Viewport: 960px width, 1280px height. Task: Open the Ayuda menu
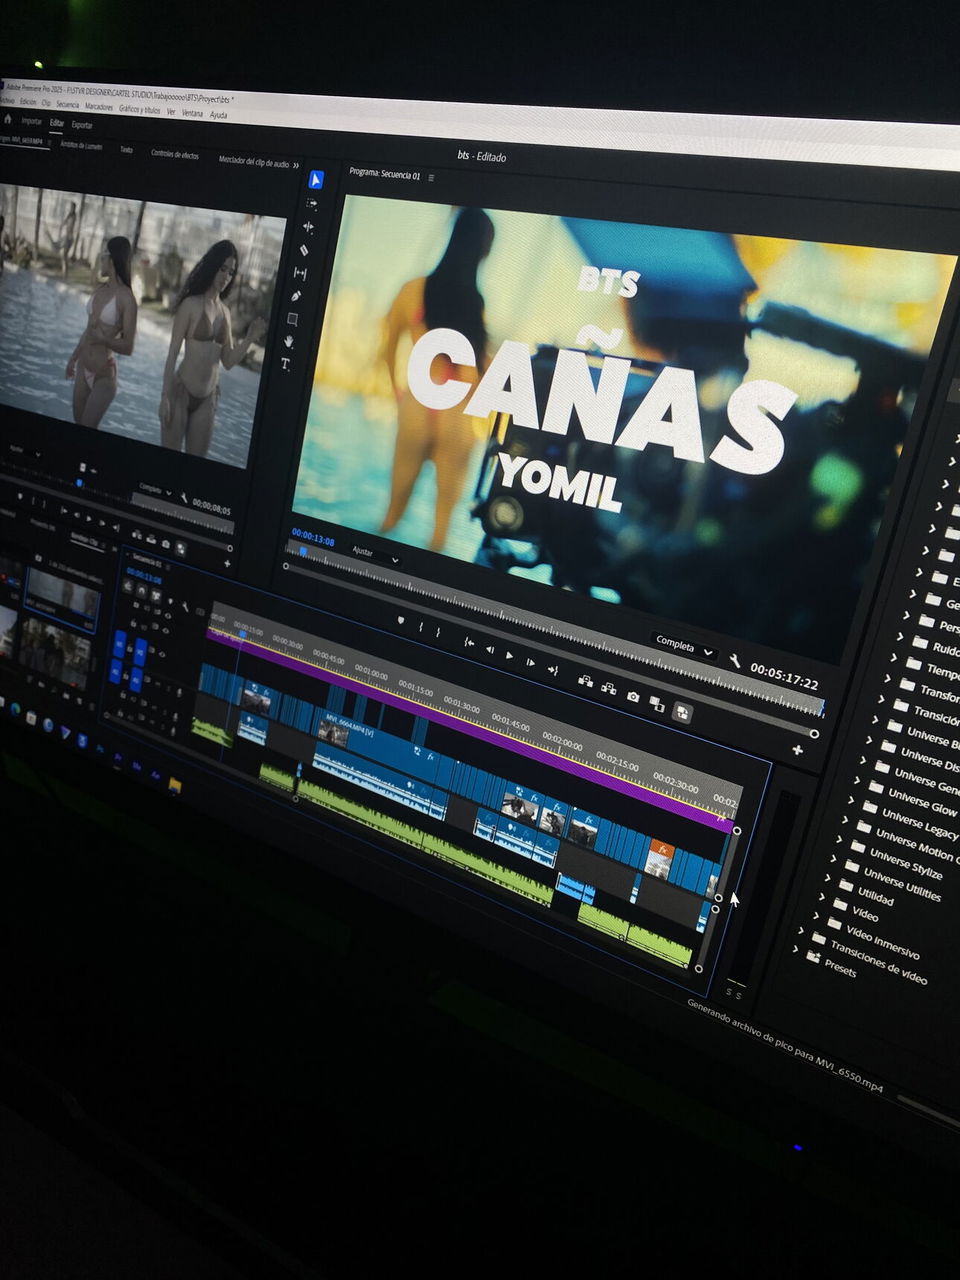(218, 115)
